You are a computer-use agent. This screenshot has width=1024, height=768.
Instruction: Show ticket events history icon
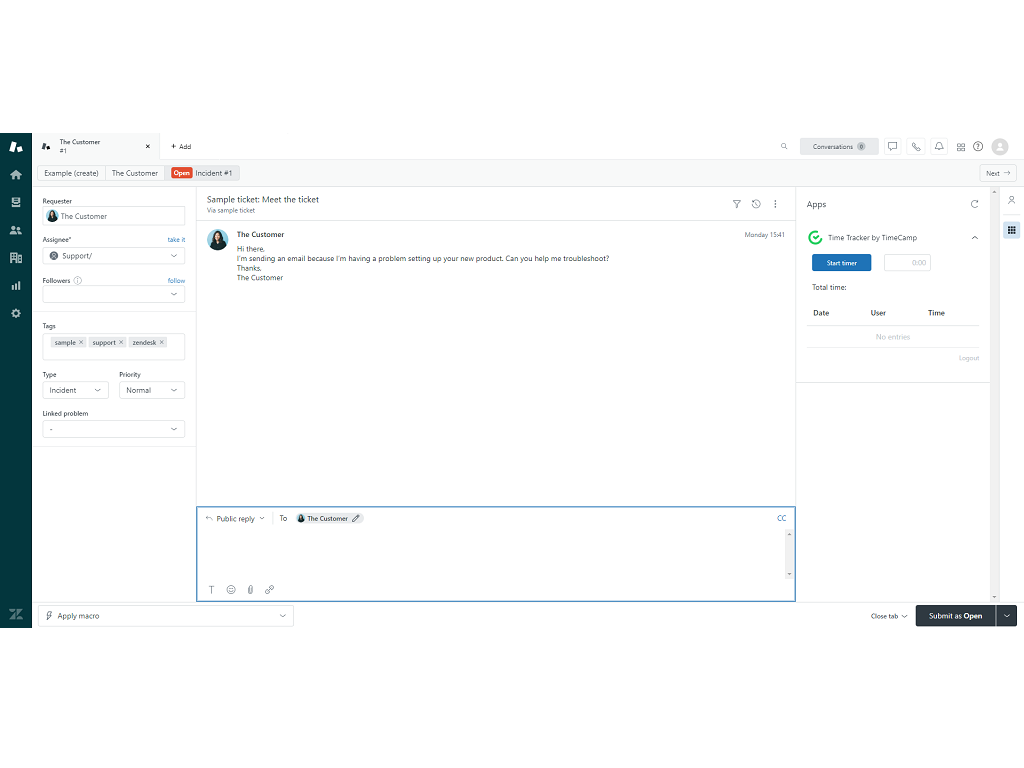756,204
